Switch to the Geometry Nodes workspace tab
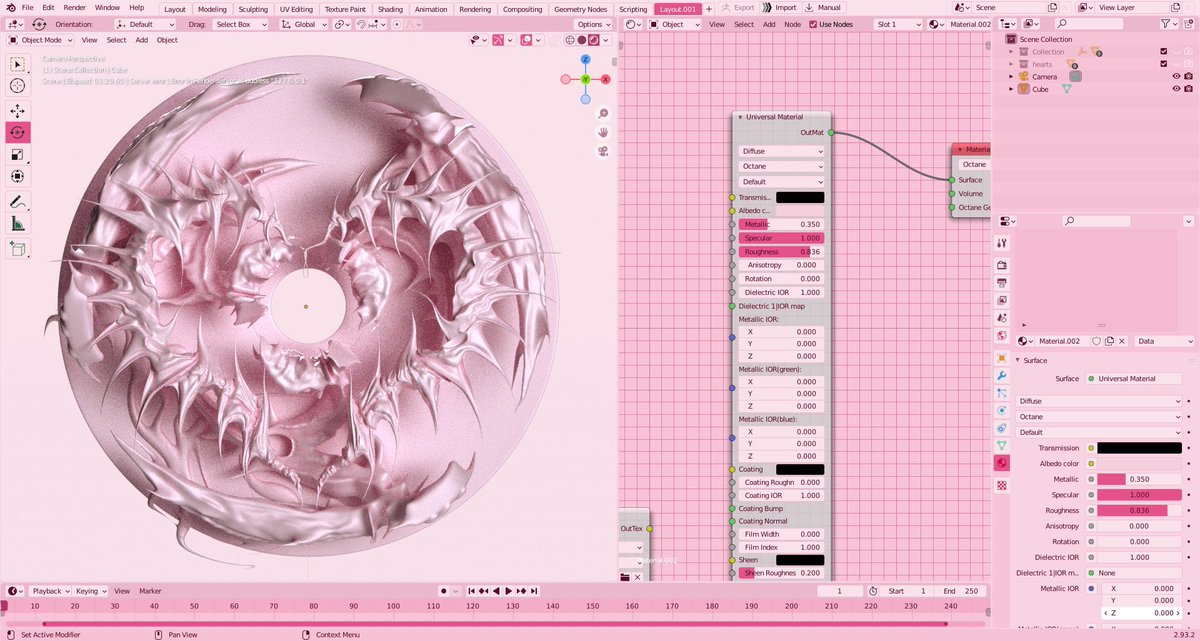1200x641 pixels. pos(580,8)
